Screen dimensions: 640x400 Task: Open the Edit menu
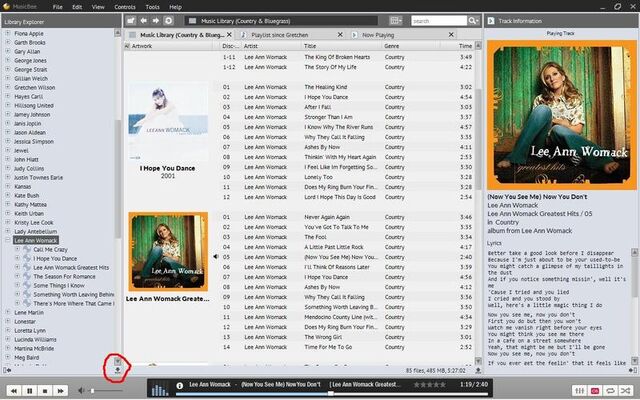tap(77, 7)
